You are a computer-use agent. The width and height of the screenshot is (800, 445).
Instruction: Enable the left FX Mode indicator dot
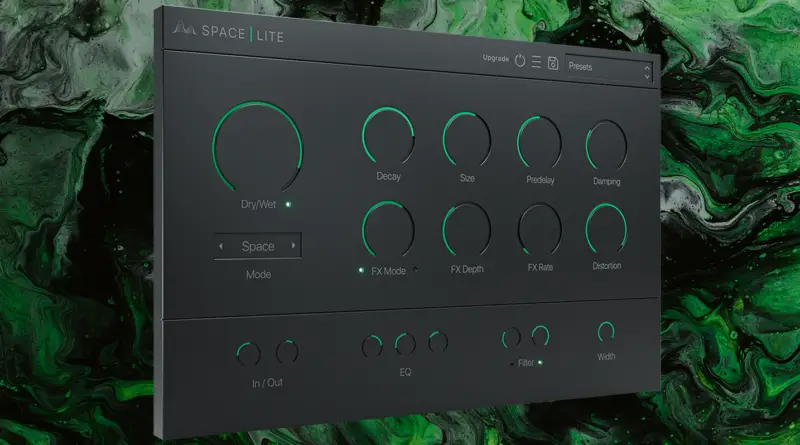pos(361,270)
